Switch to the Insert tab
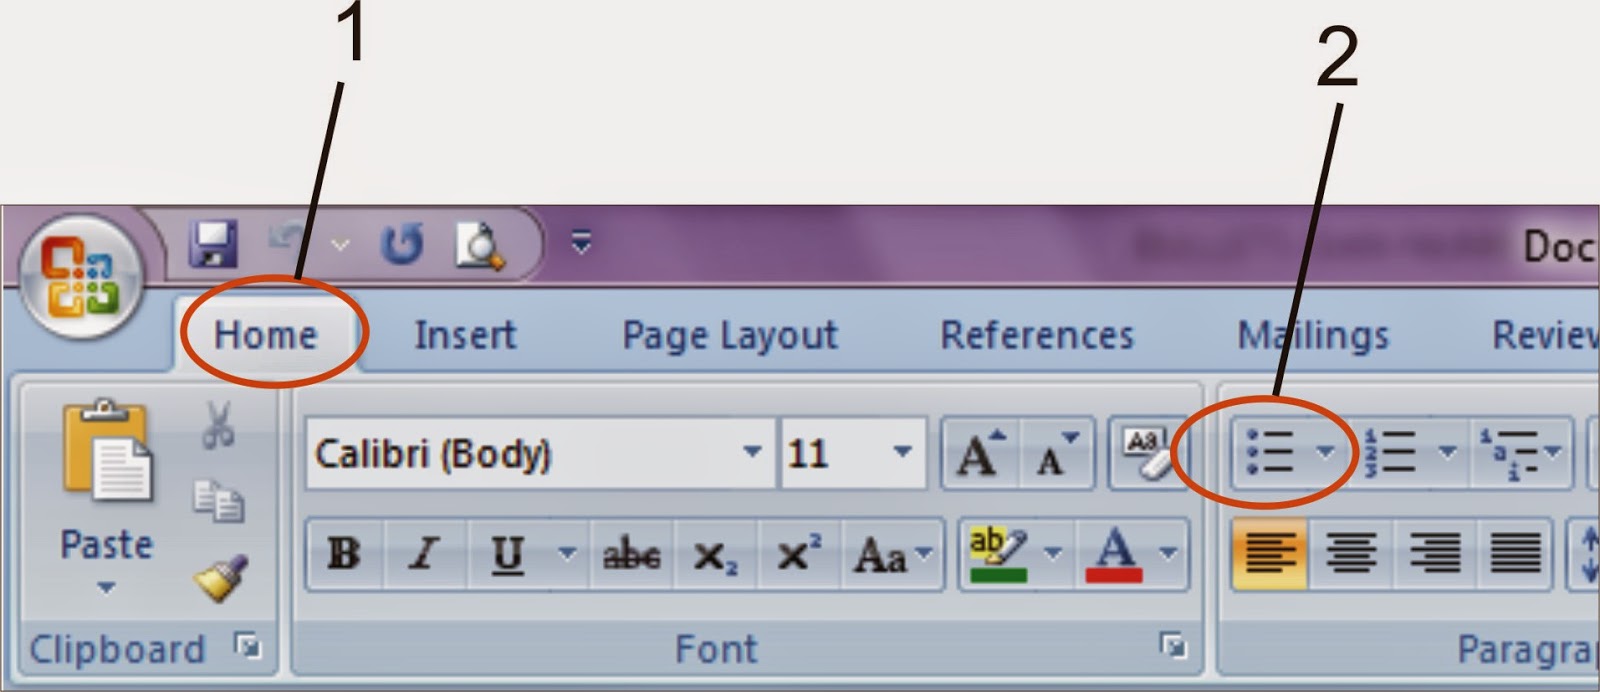 (465, 335)
